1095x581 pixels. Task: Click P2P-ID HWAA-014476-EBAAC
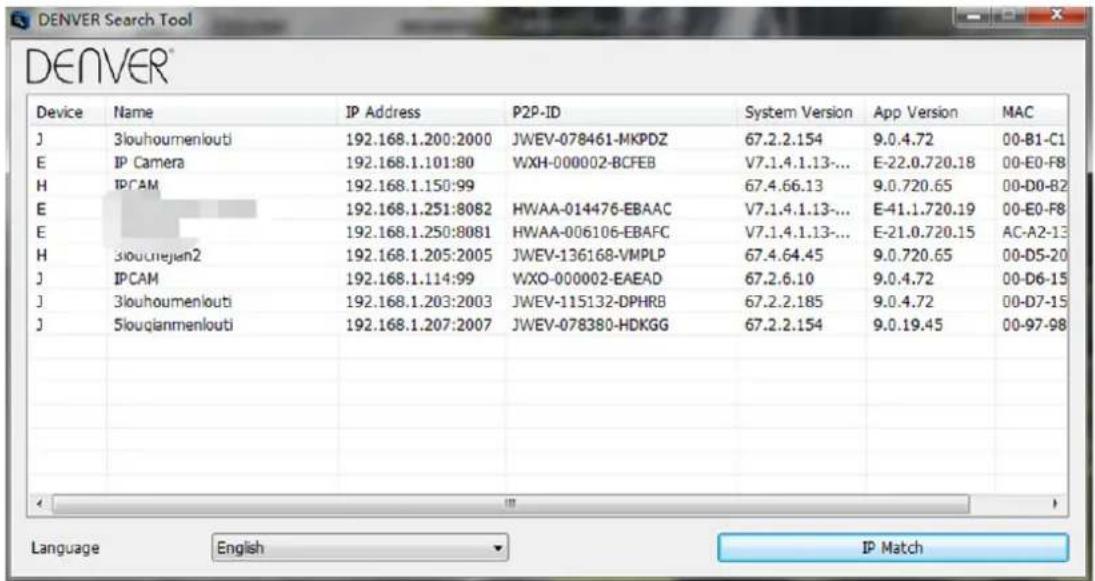592,209
